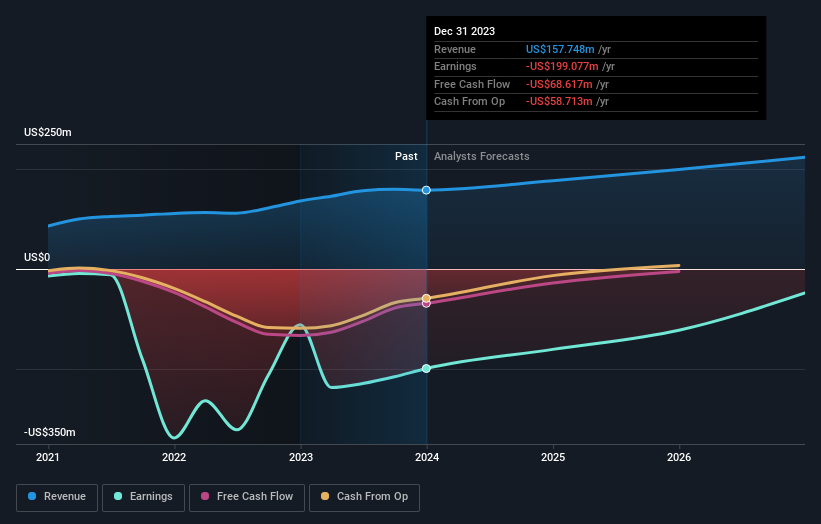Viewport: 821px width, 524px height.
Task: Click the Past section label
Action: click(x=406, y=156)
